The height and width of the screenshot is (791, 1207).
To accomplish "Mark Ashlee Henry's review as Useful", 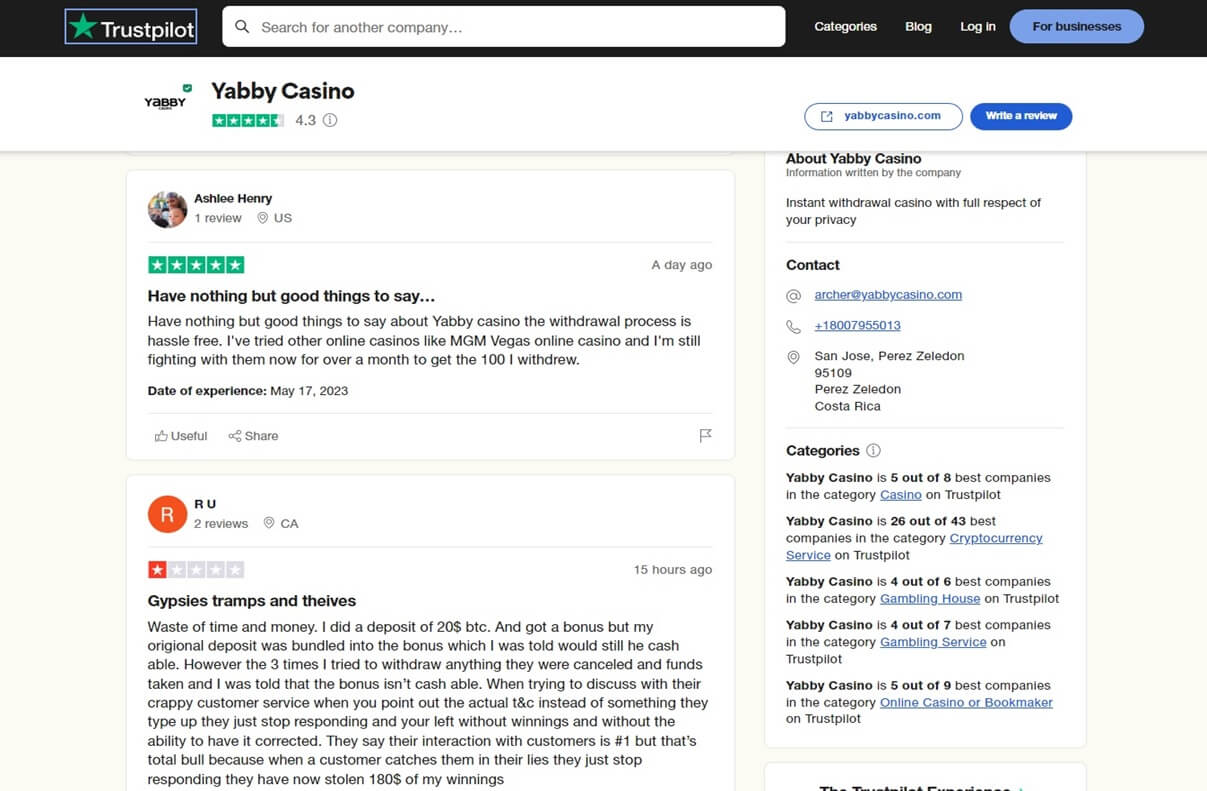I will coord(181,436).
